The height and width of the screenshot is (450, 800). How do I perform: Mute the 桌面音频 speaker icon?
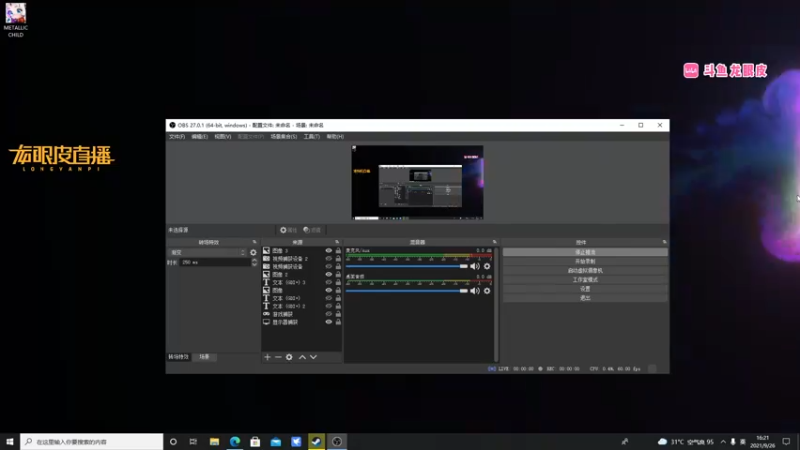[475, 291]
